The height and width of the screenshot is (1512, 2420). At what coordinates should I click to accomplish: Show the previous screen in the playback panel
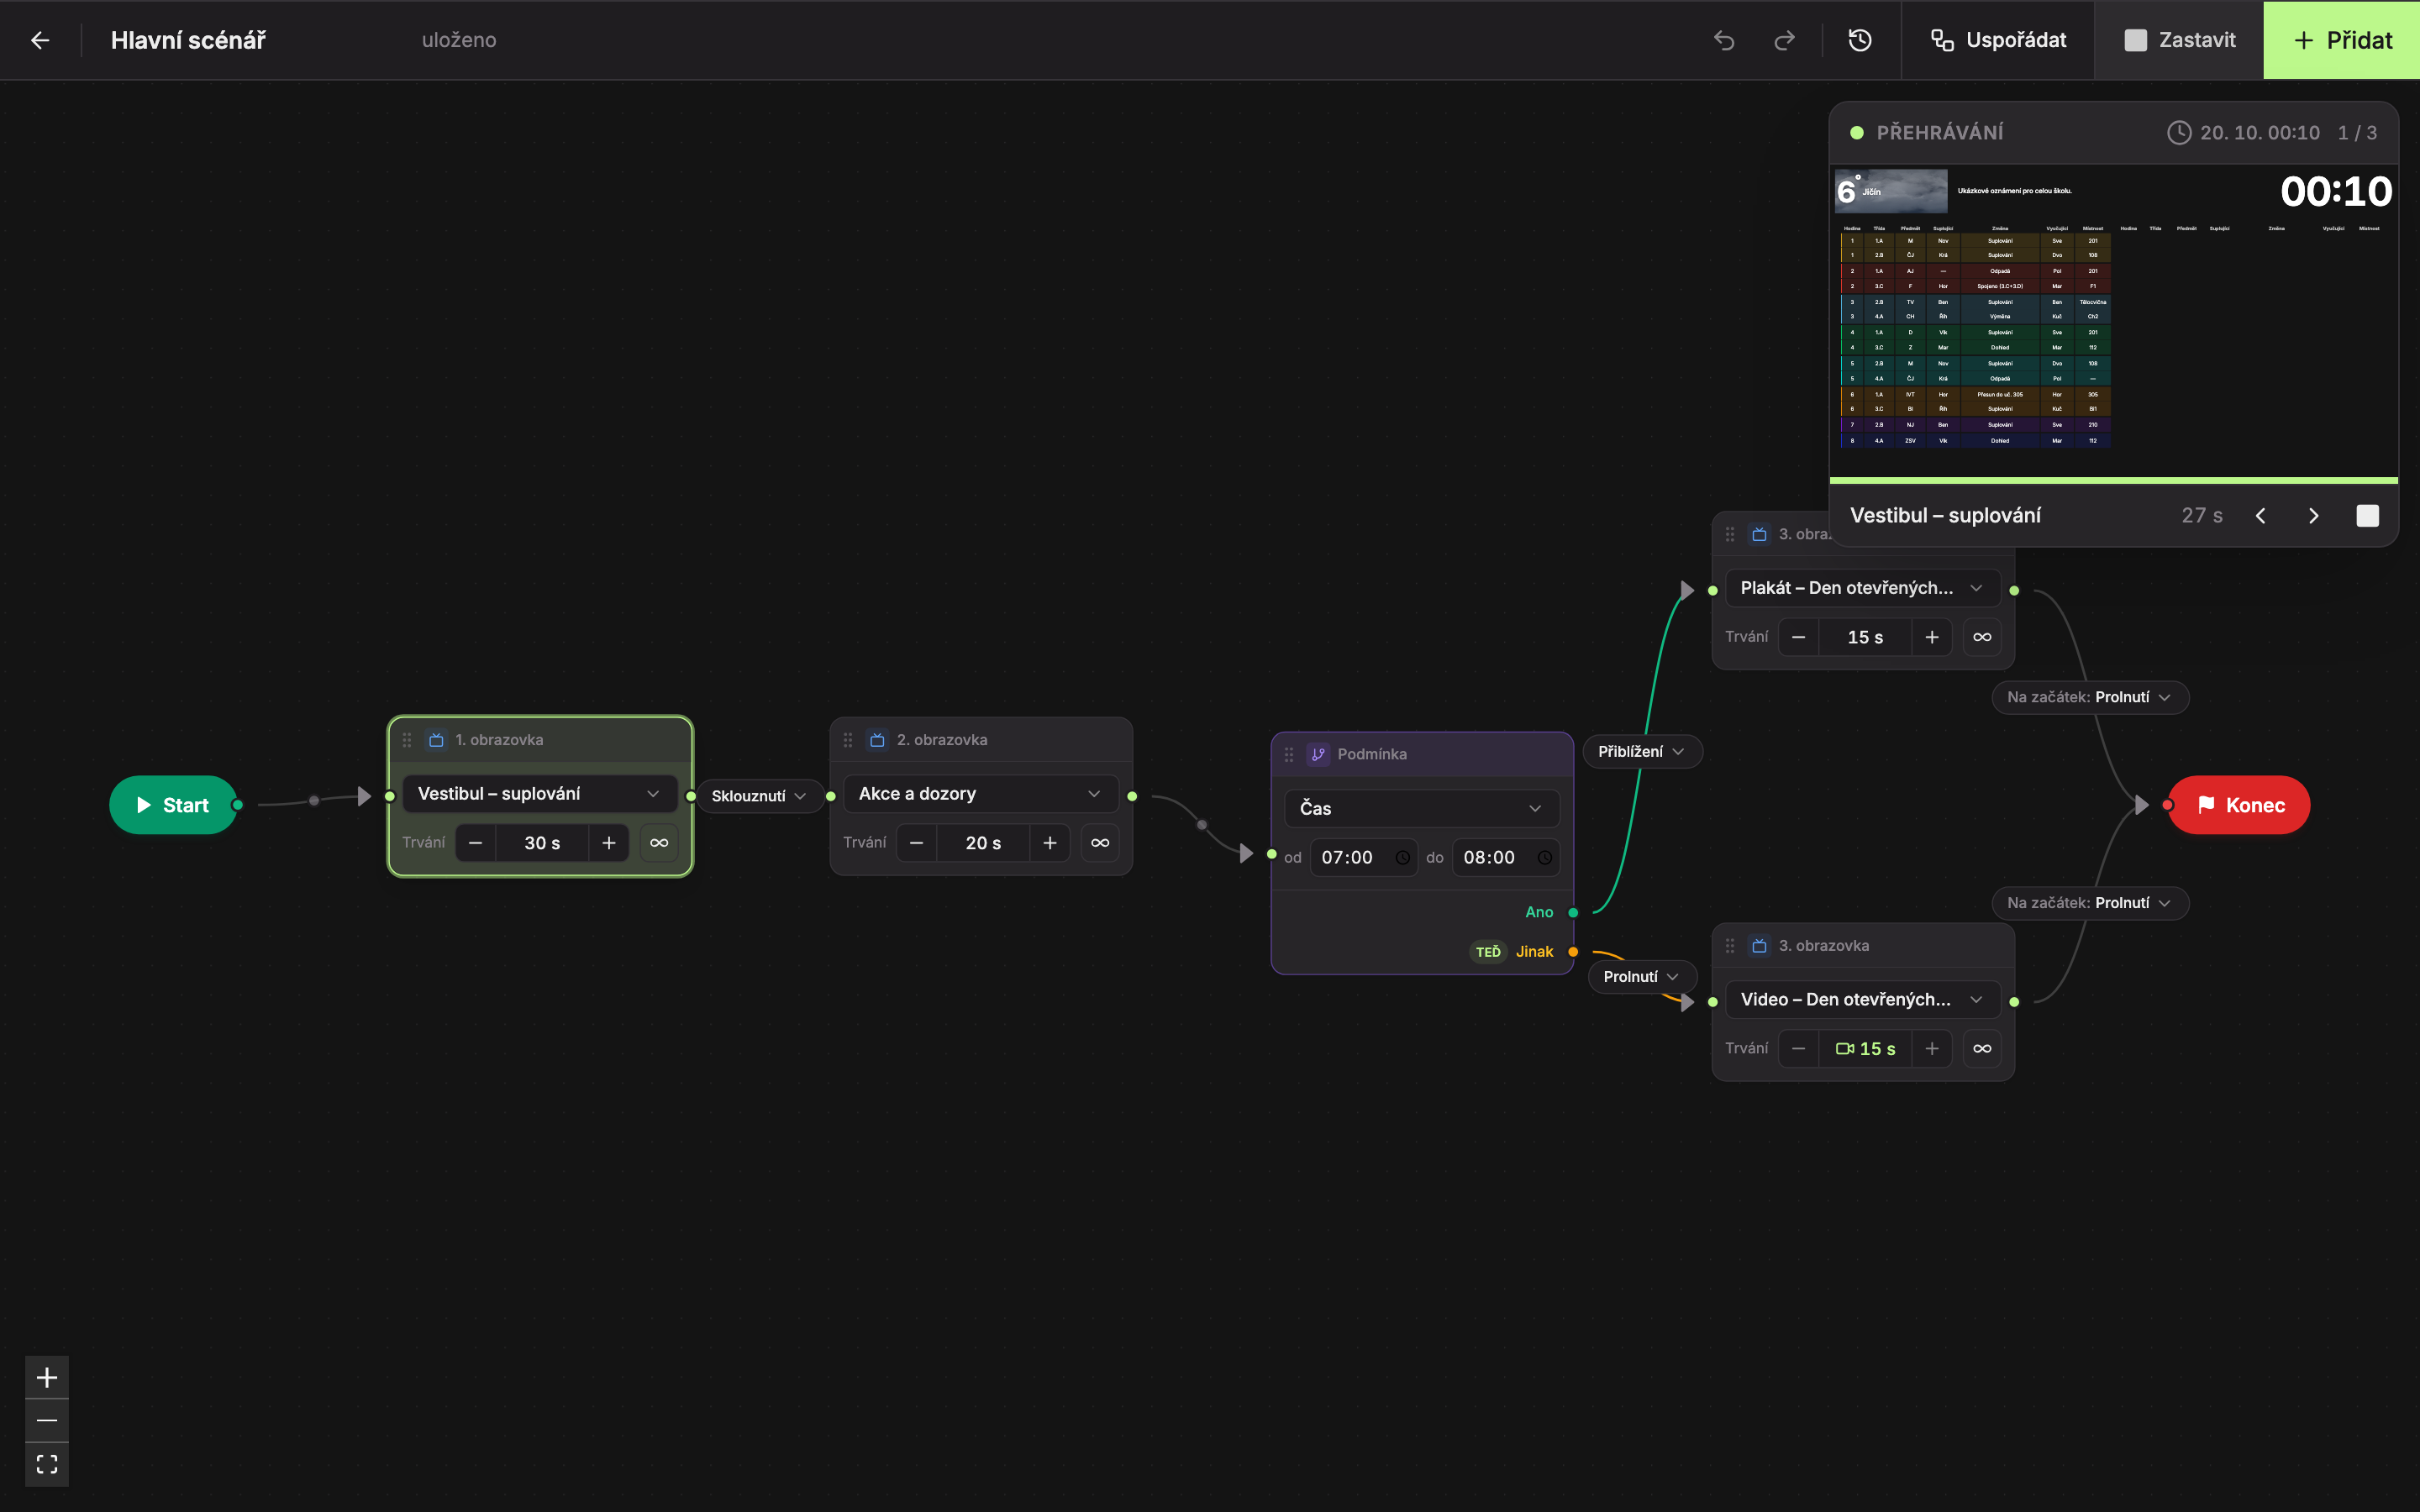coord(2260,516)
